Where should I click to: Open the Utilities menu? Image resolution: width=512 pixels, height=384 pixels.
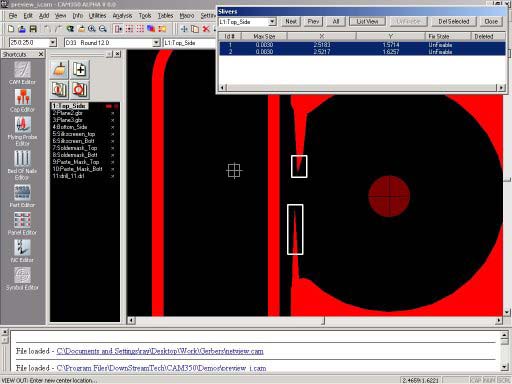[97, 16]
